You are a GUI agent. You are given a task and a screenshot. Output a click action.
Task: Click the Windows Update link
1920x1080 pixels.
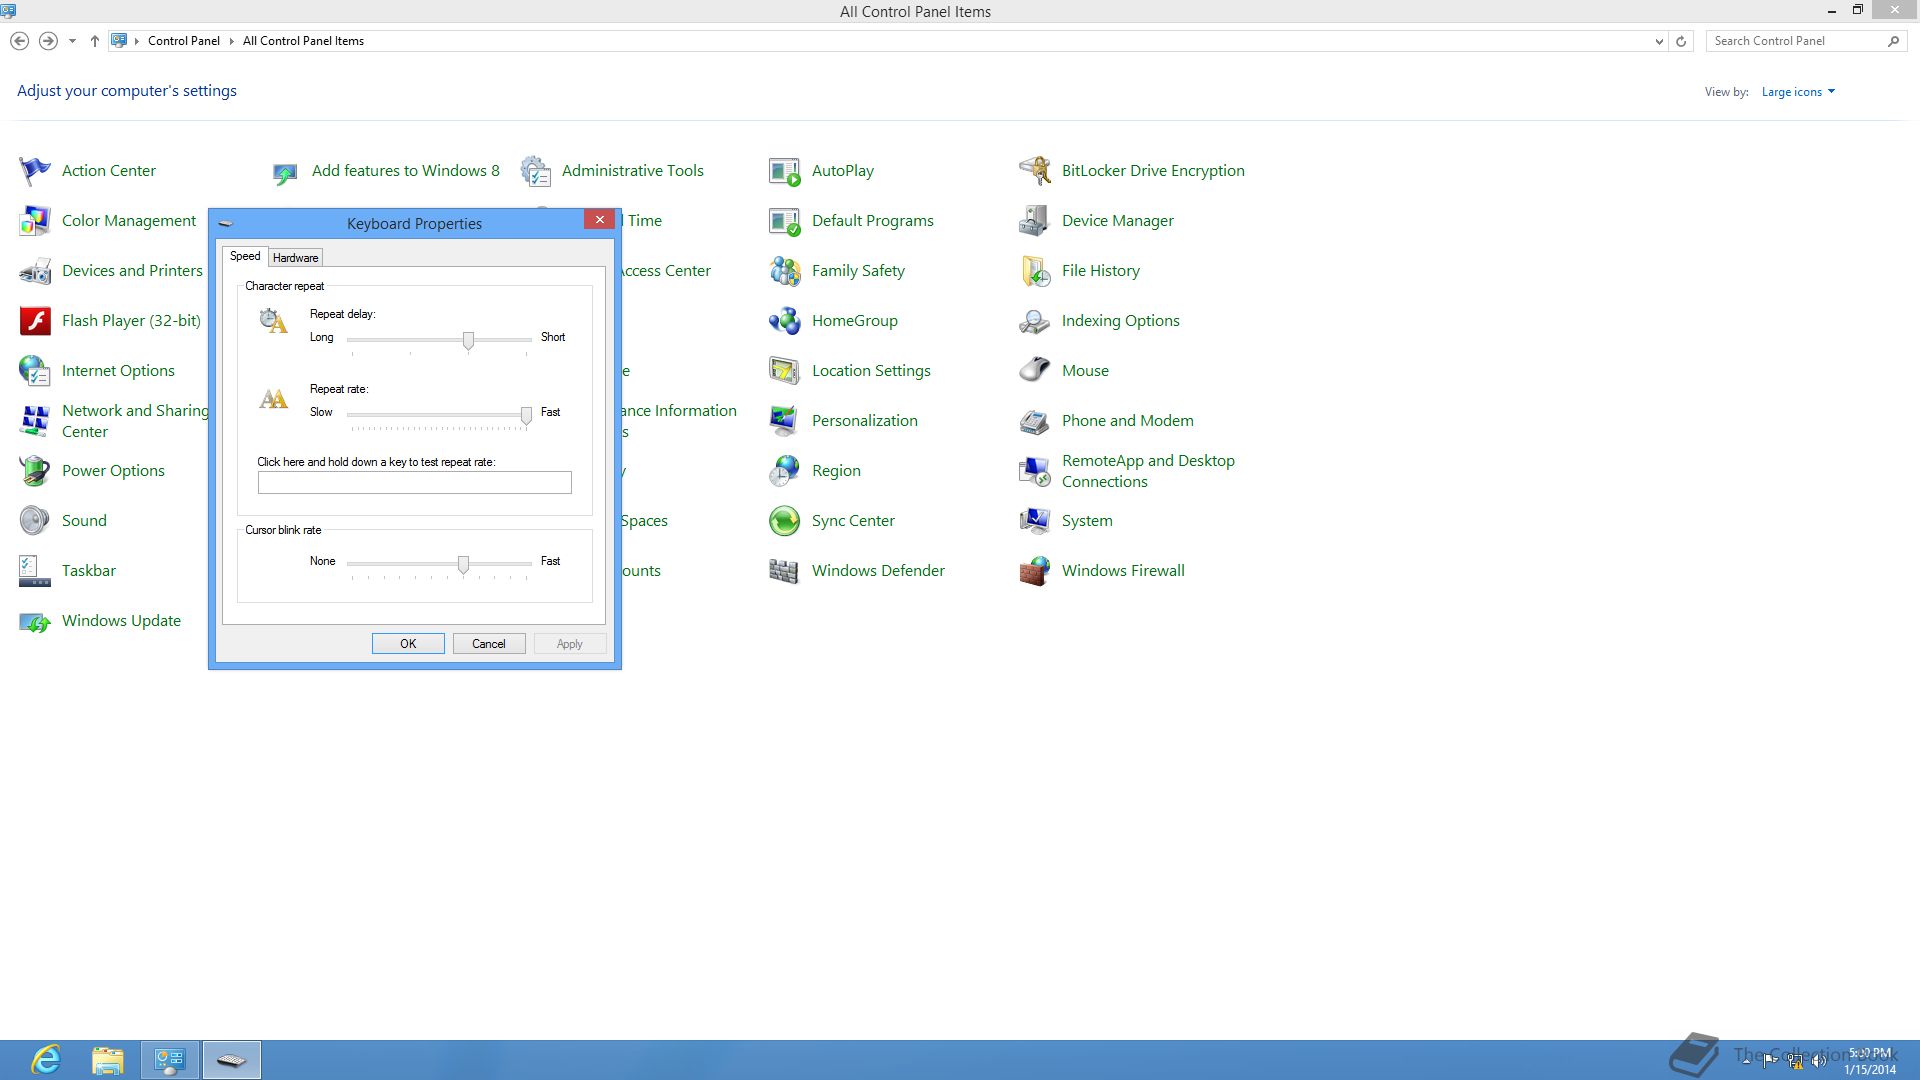click(121, 621)
